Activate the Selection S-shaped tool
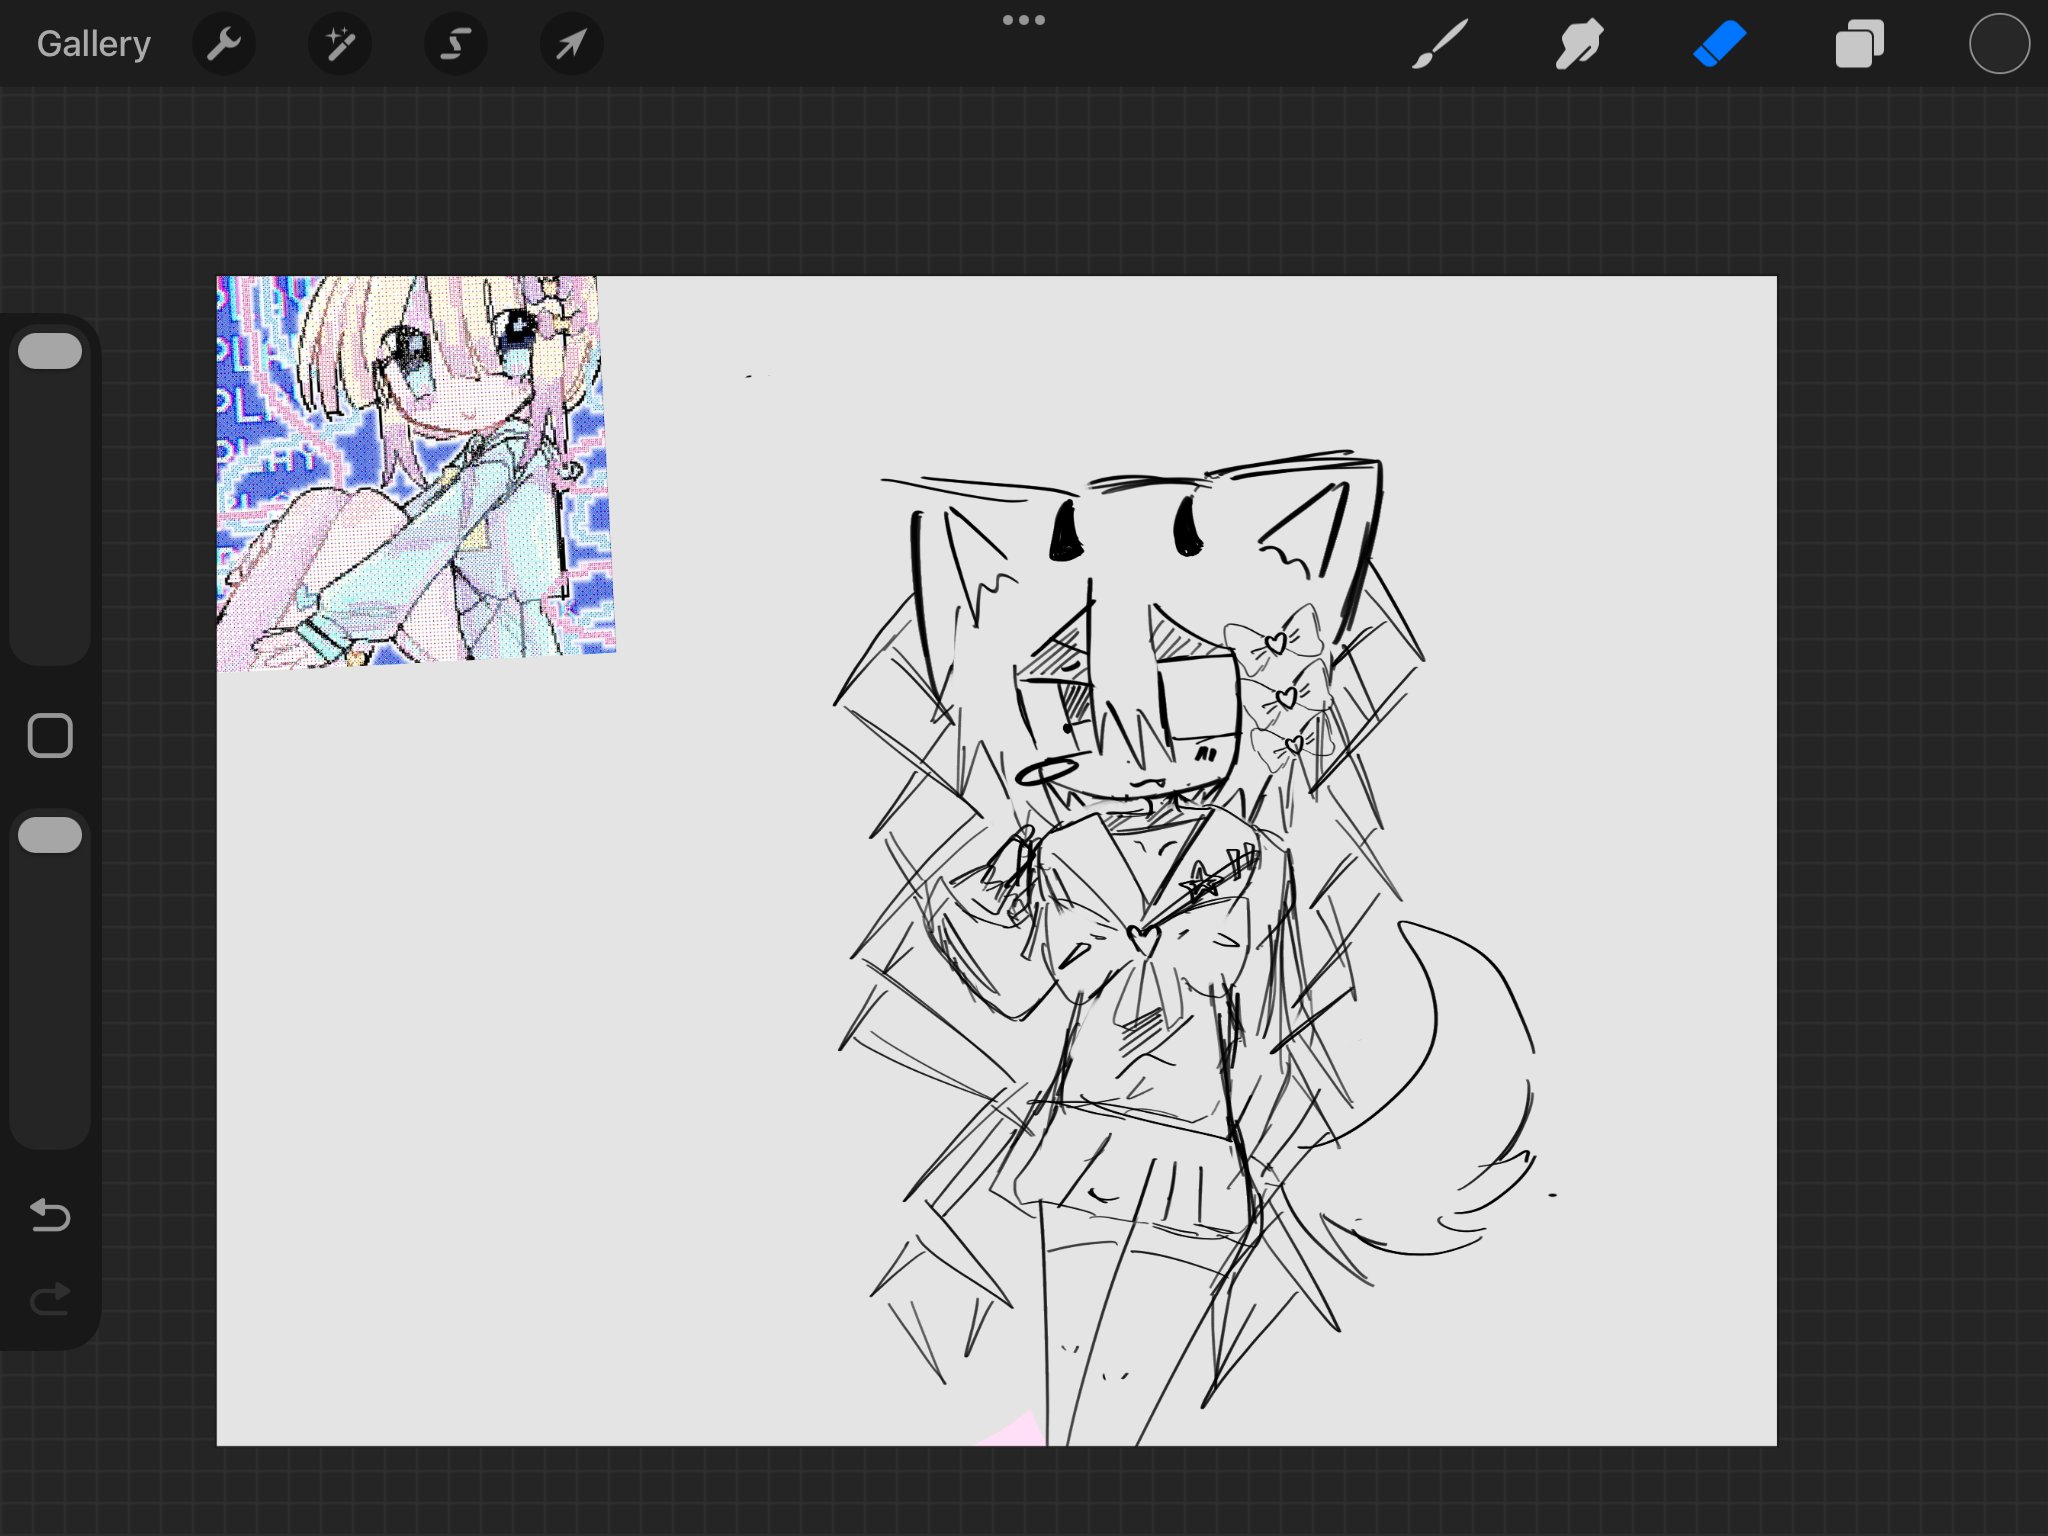This screenshot has height=1536, width=2048. click(455, 44)
